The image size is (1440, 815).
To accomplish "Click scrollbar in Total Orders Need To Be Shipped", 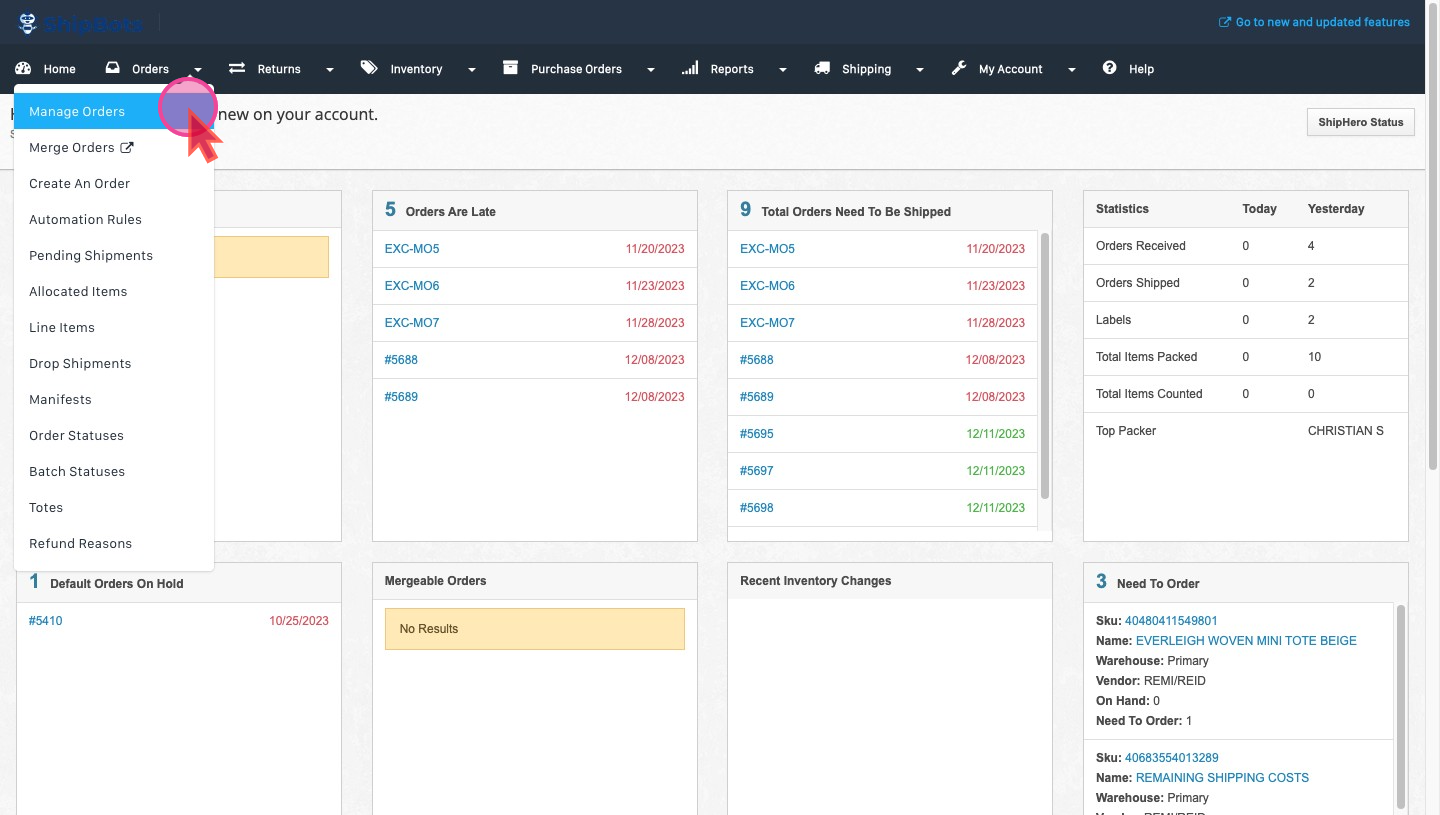I will click(1045, 366).
